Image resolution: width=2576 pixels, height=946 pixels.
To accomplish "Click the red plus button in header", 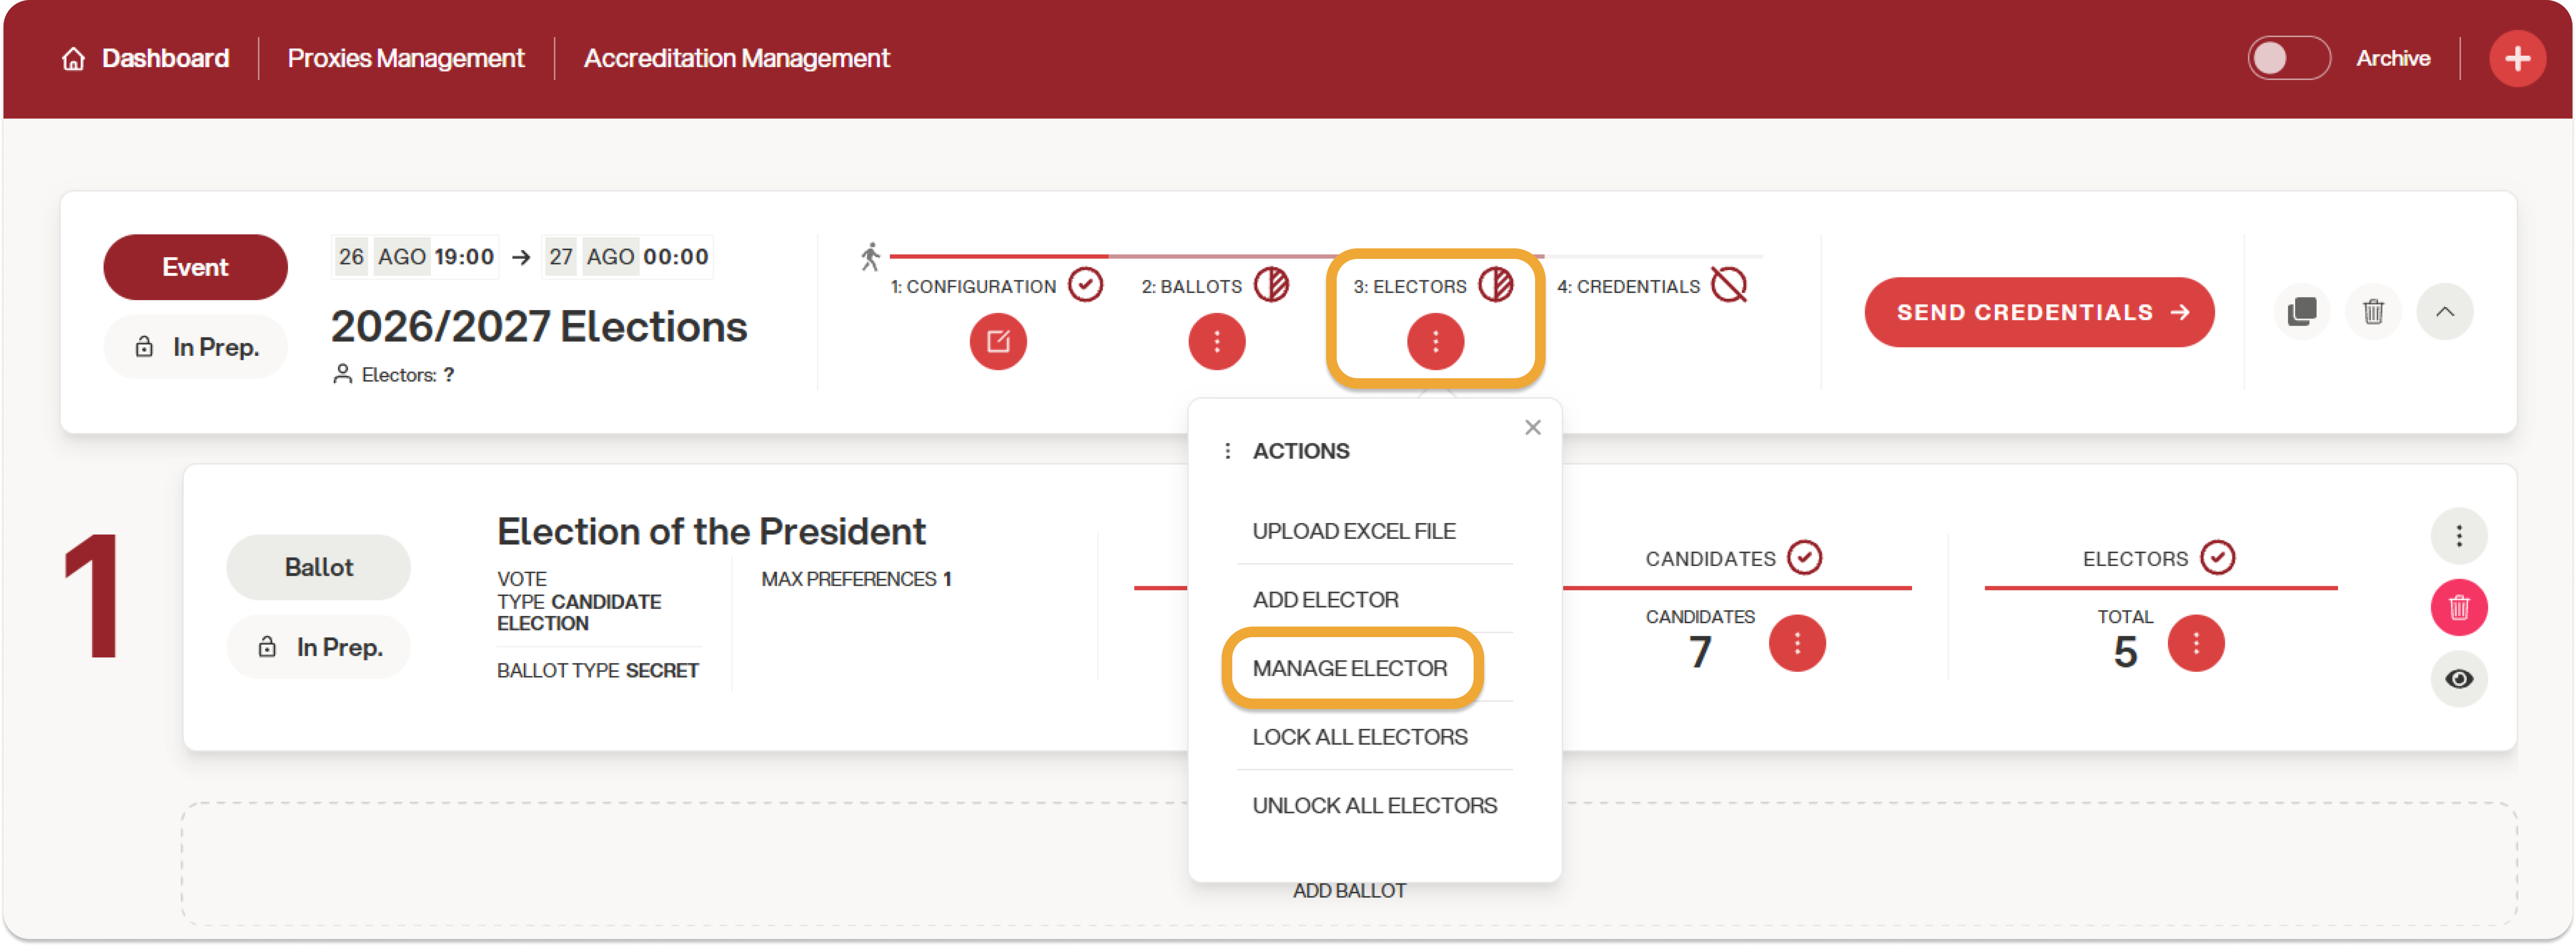I will [x=2517, y=59].
